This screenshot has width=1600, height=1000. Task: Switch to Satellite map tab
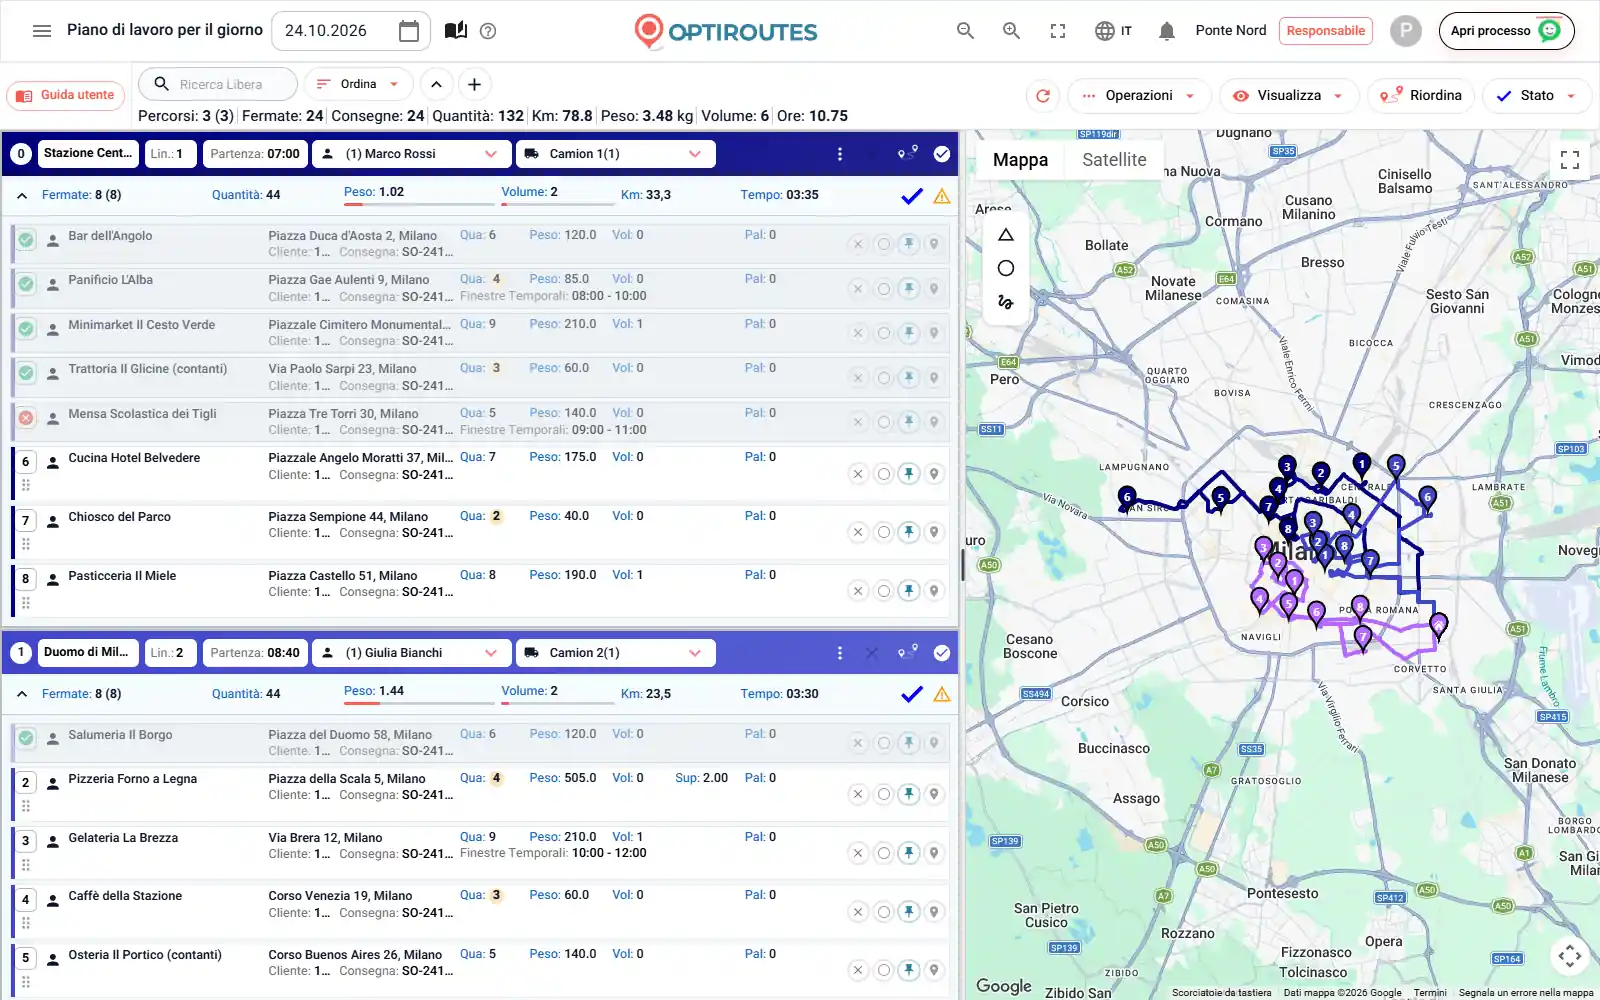click(1114, 160)
